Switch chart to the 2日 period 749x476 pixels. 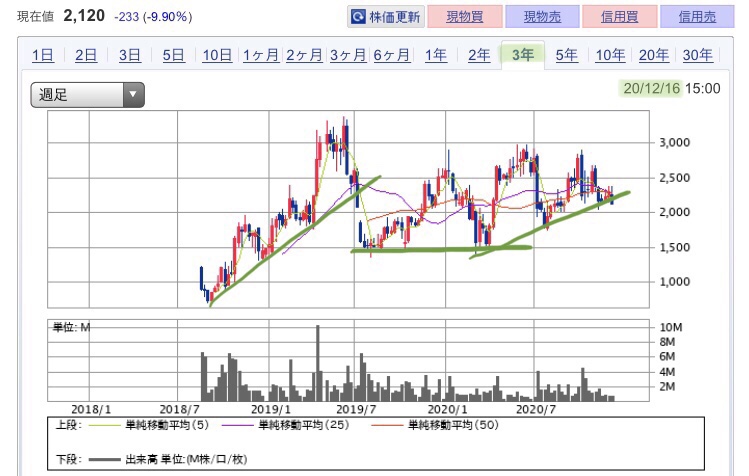86,55
